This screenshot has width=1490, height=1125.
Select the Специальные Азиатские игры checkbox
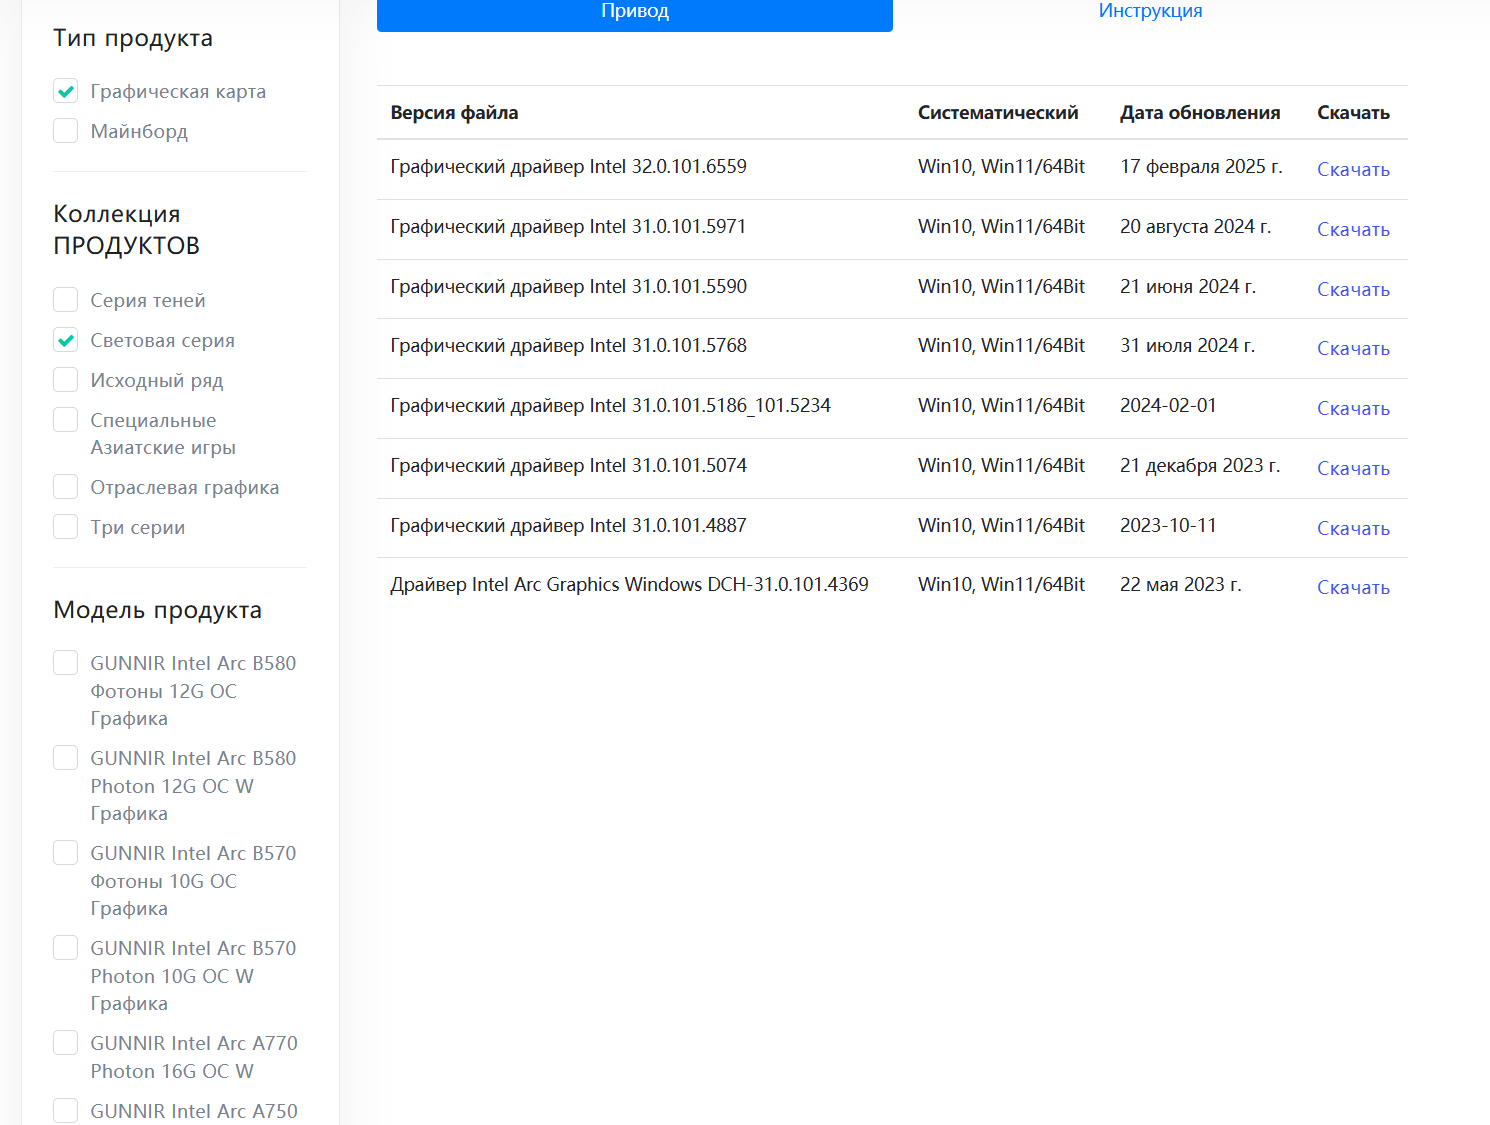click(x=66, y=420)
